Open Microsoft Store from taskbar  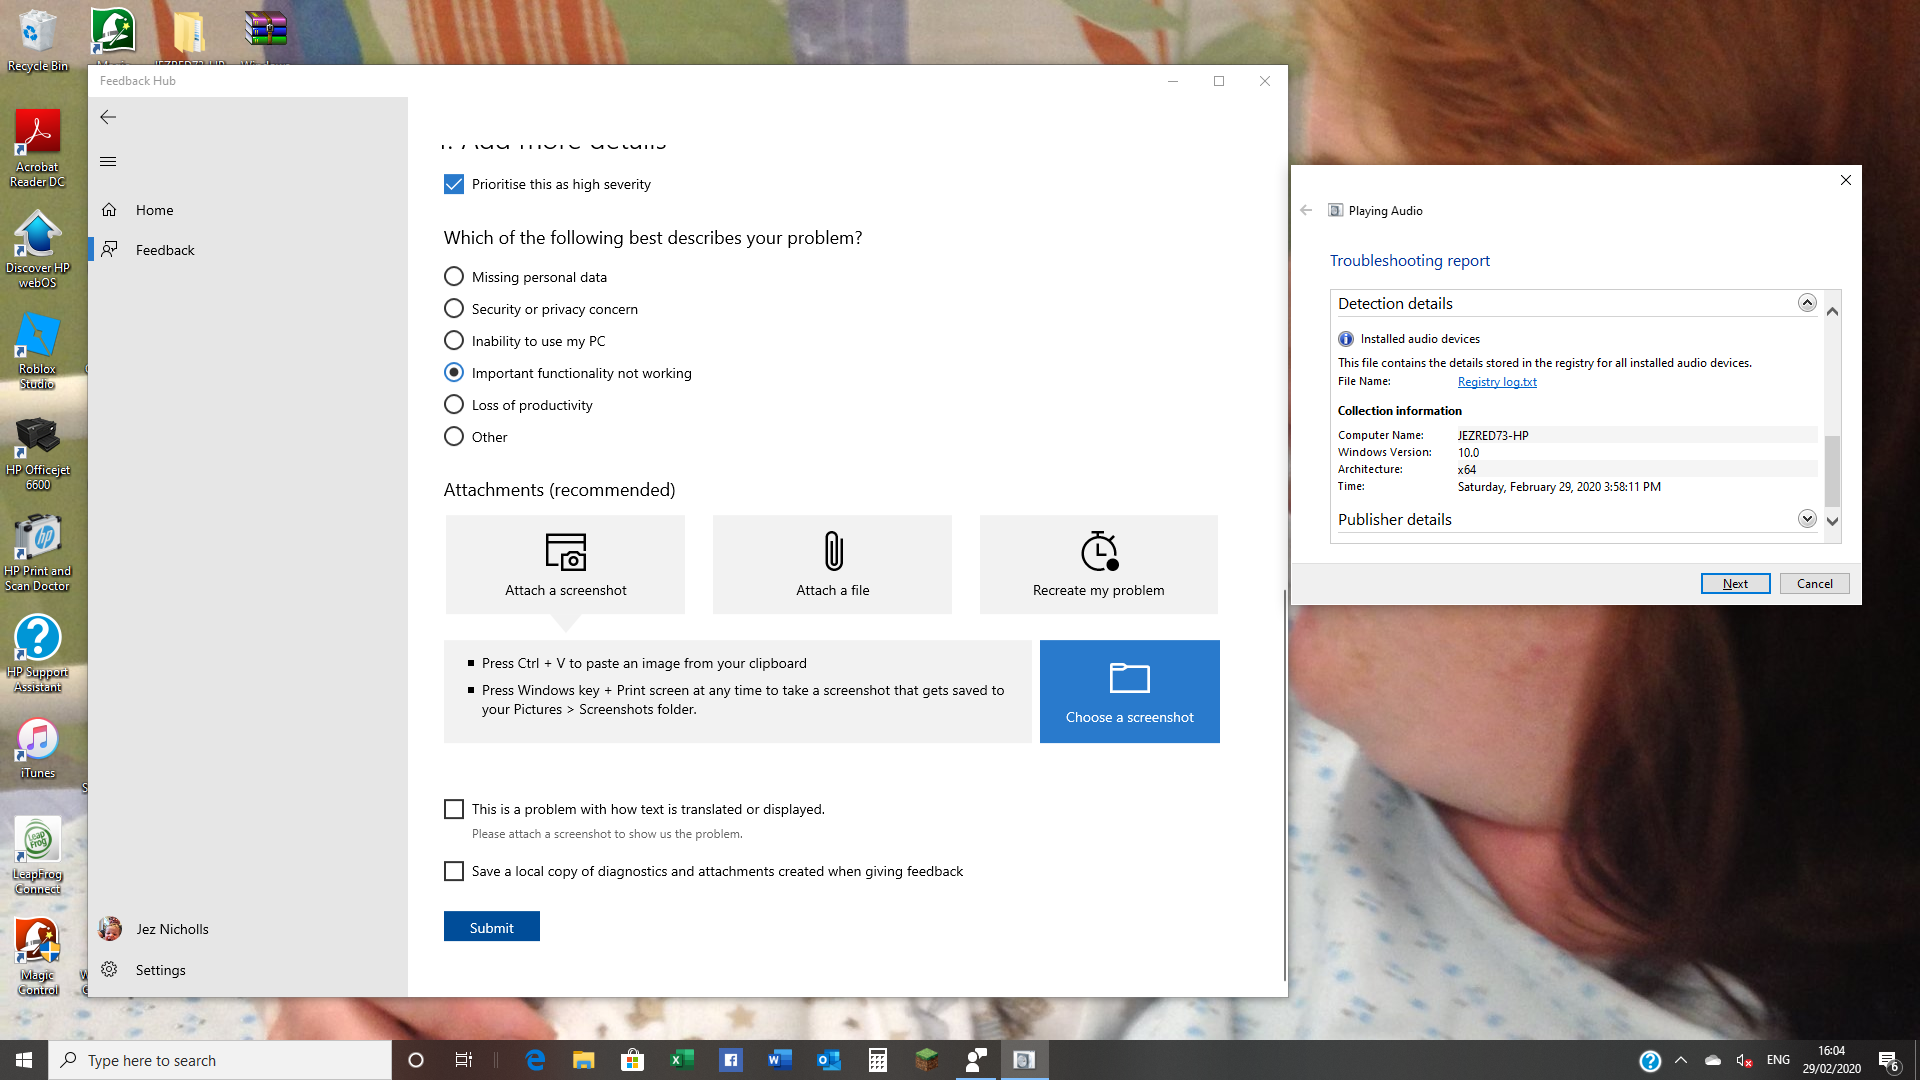point(633,1060)
